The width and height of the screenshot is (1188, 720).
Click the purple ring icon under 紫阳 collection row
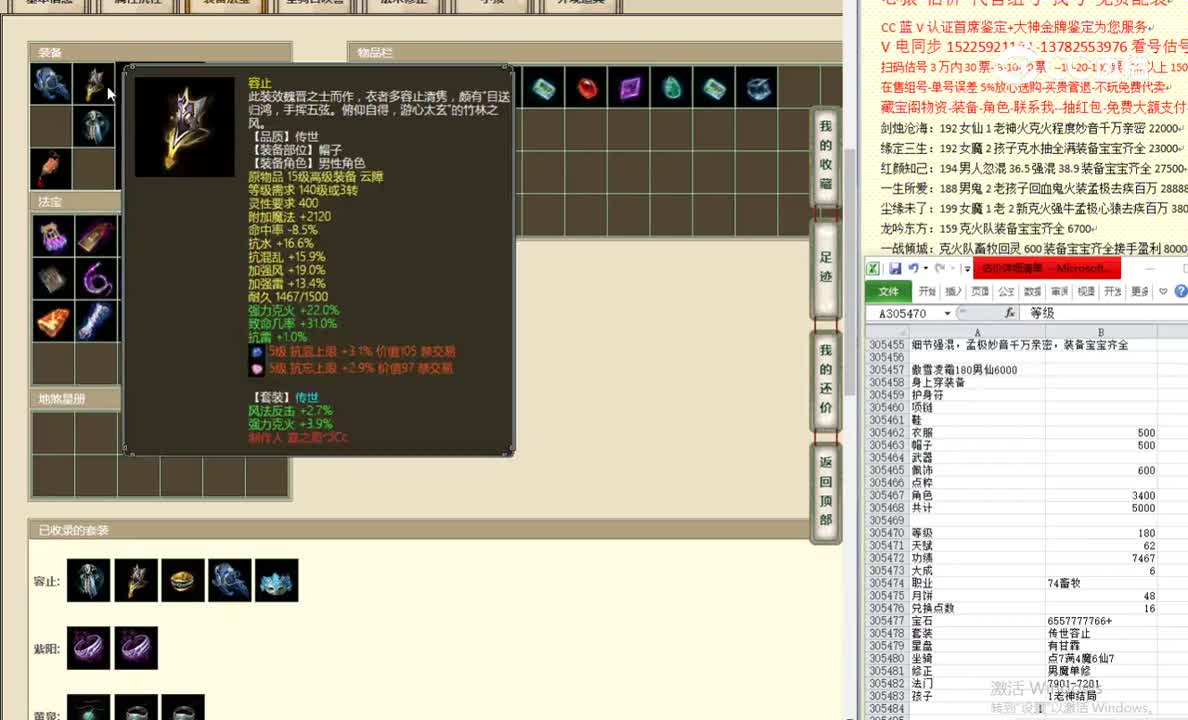click(x=88, y=648)
